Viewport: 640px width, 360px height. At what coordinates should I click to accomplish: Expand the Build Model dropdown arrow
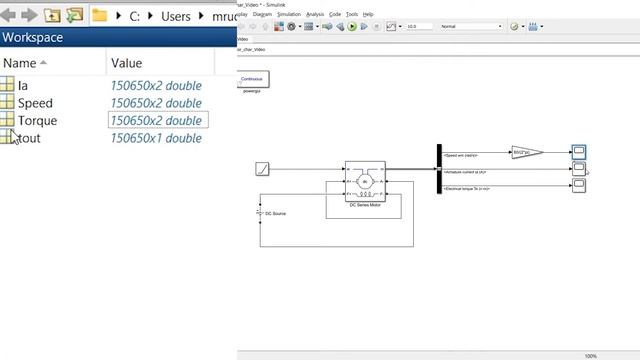point(542,27)
